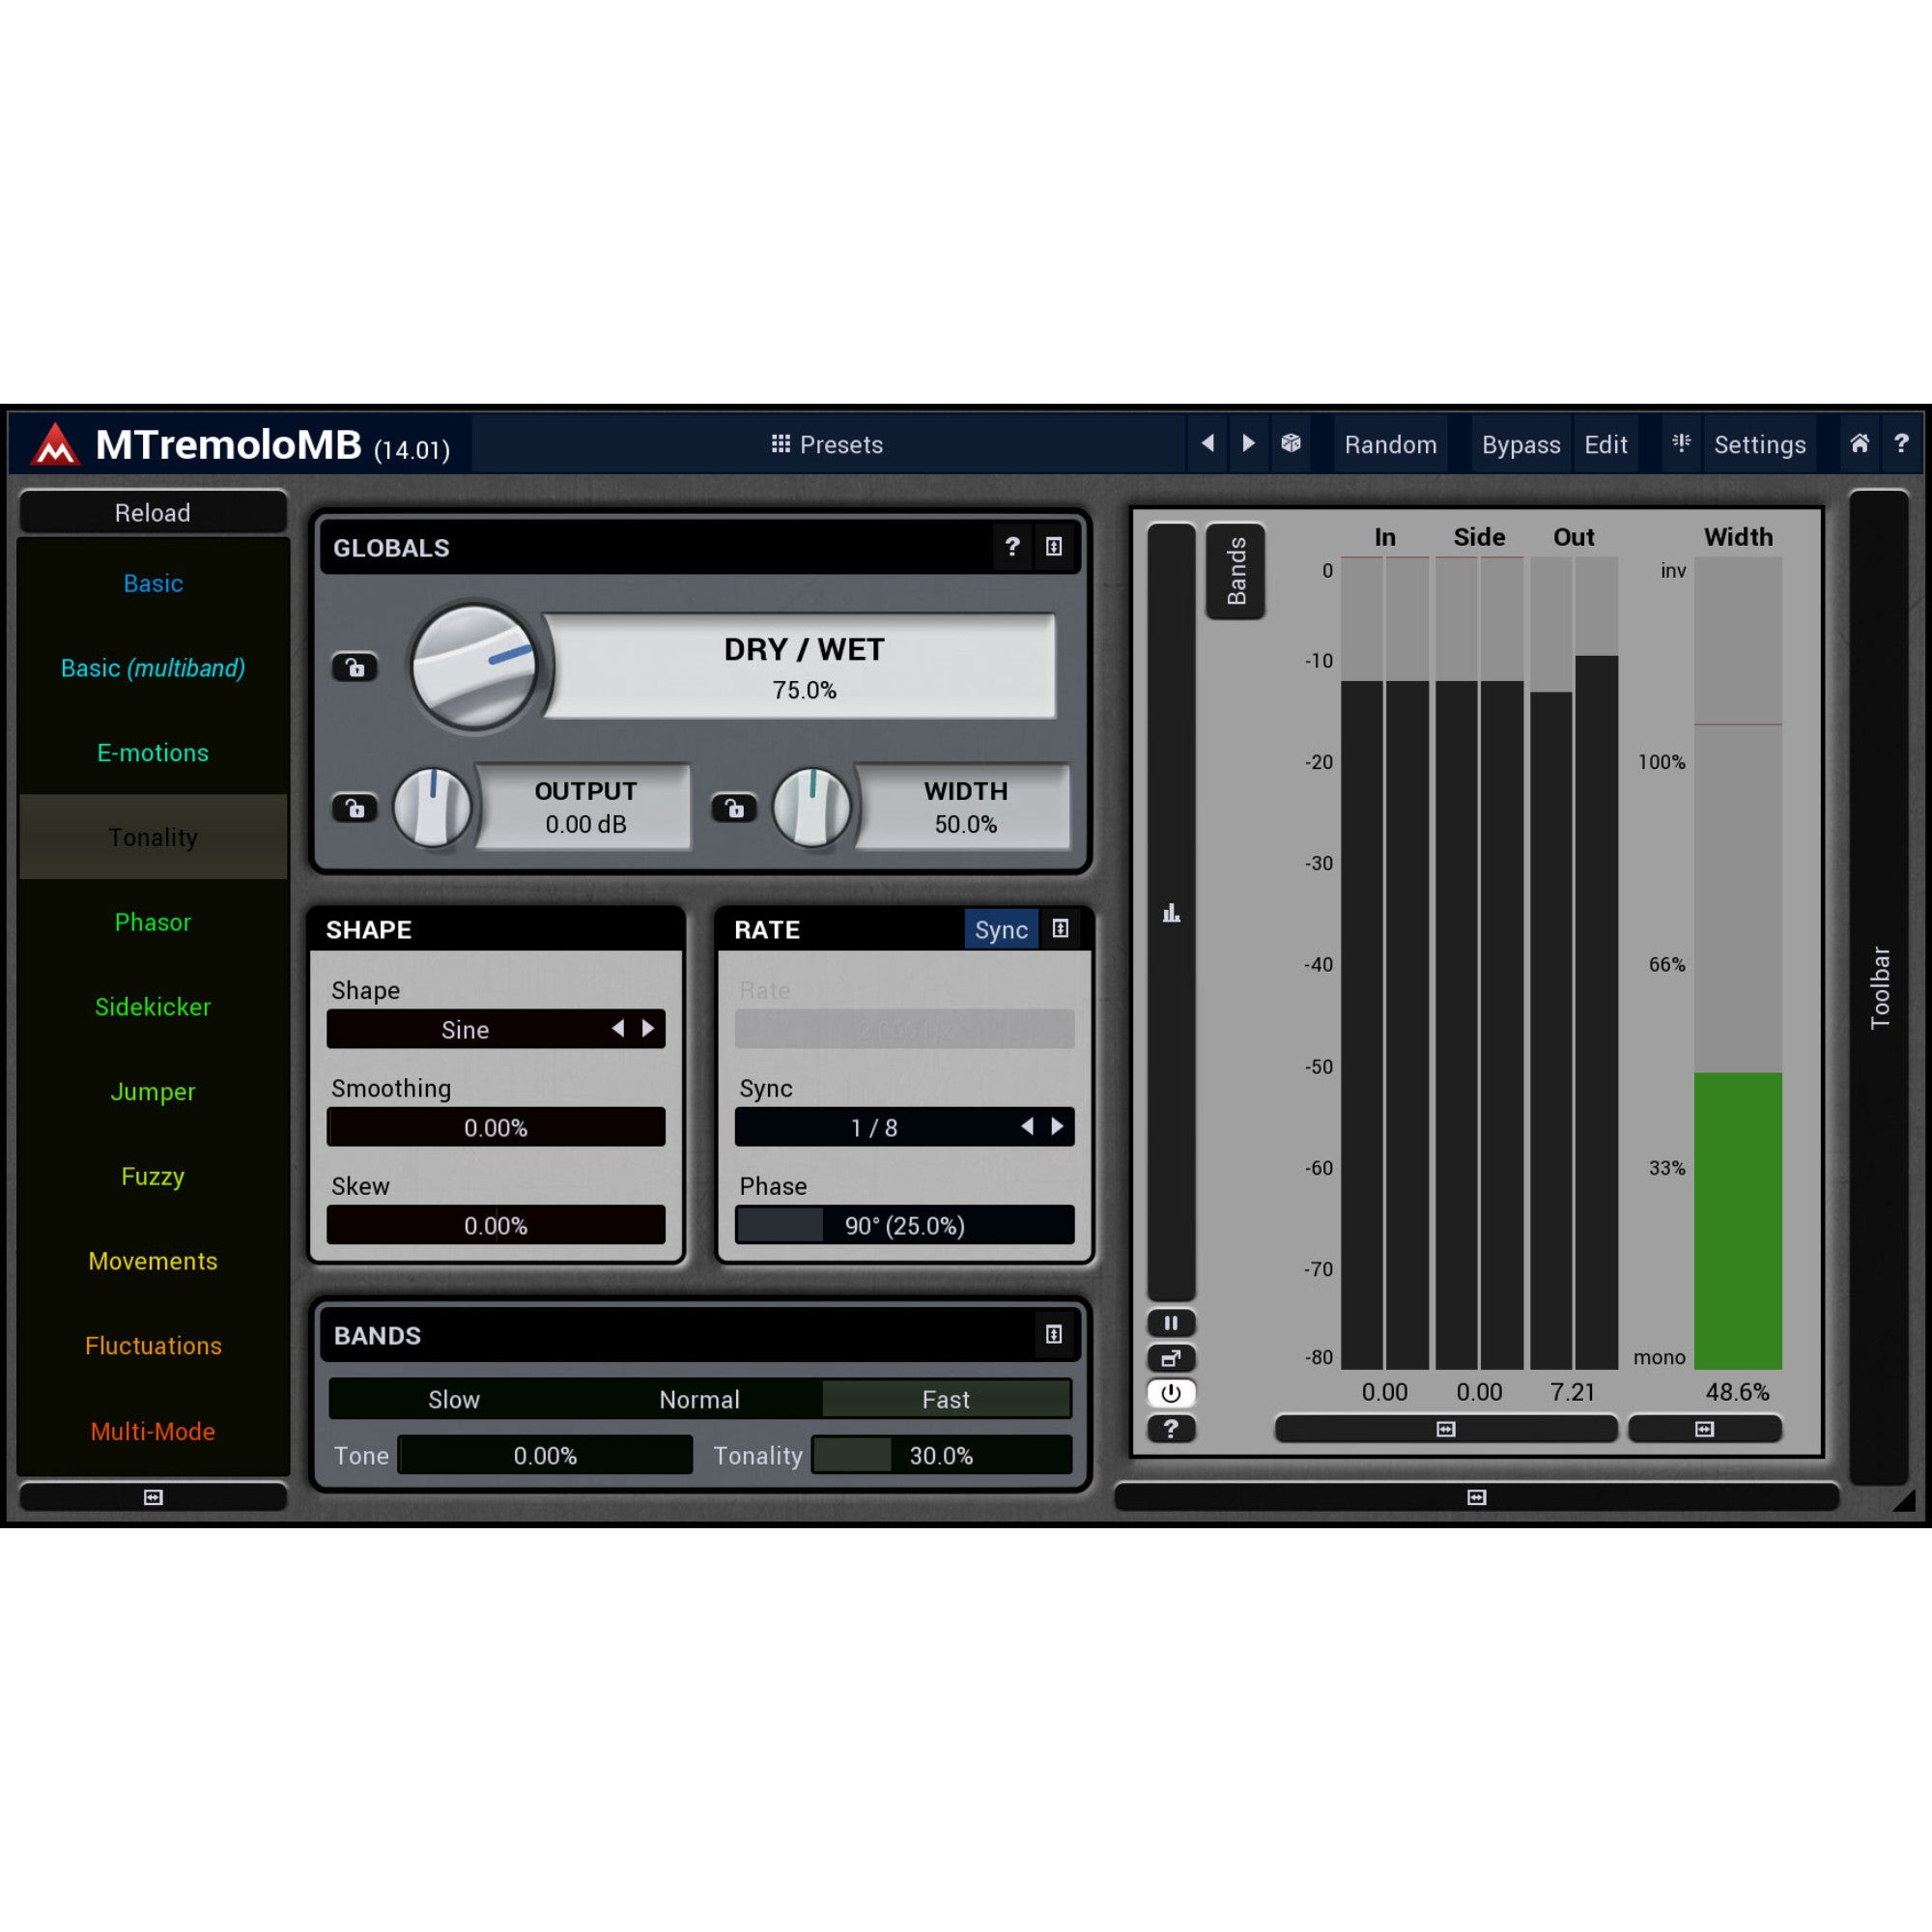Select next shape with right arrow
1932x1932 pixels.
tap(648, 1029)
